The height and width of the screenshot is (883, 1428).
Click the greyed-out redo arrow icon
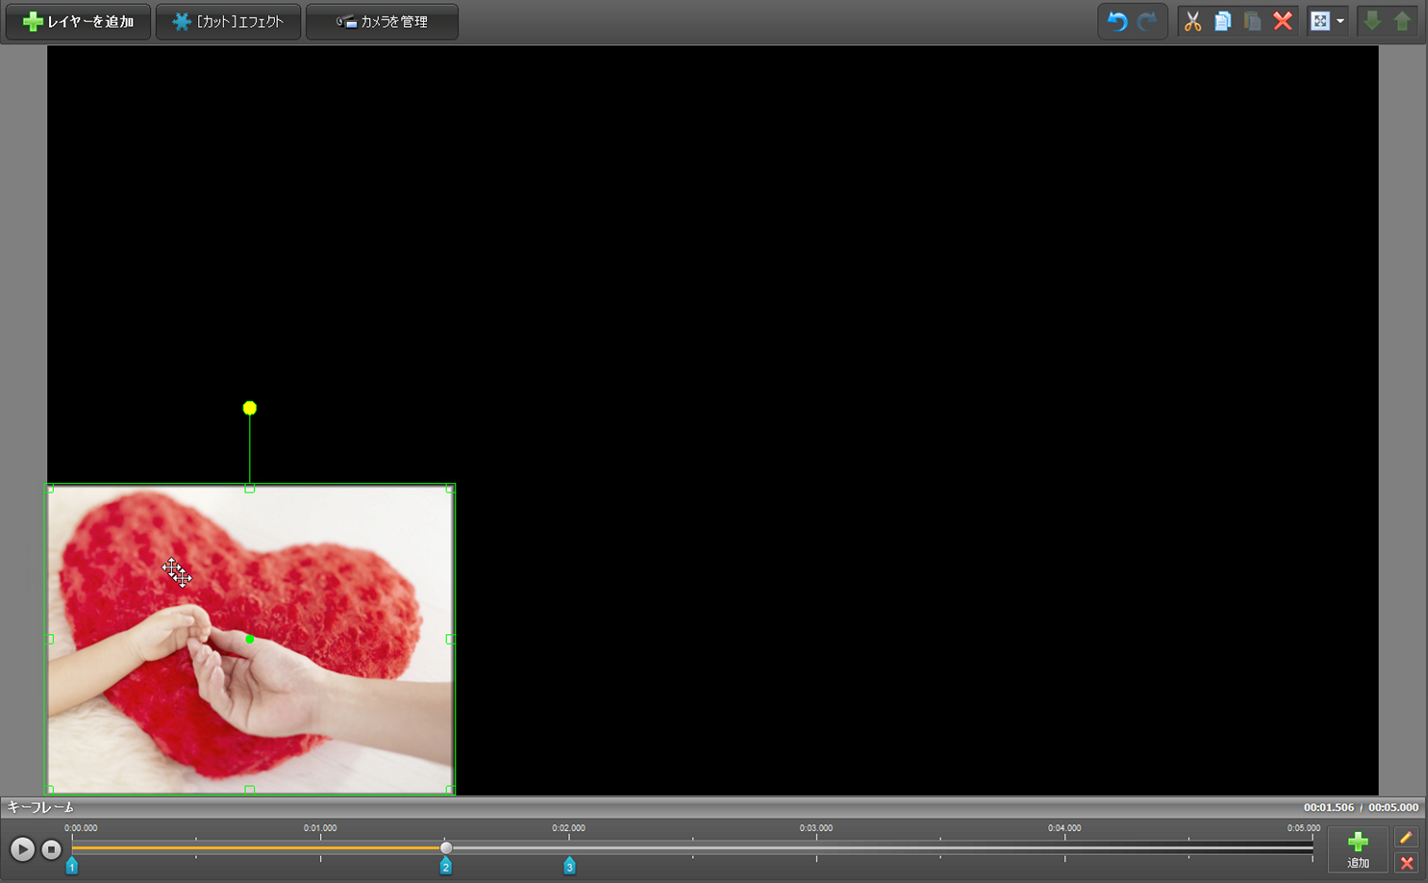[1147, 21]
